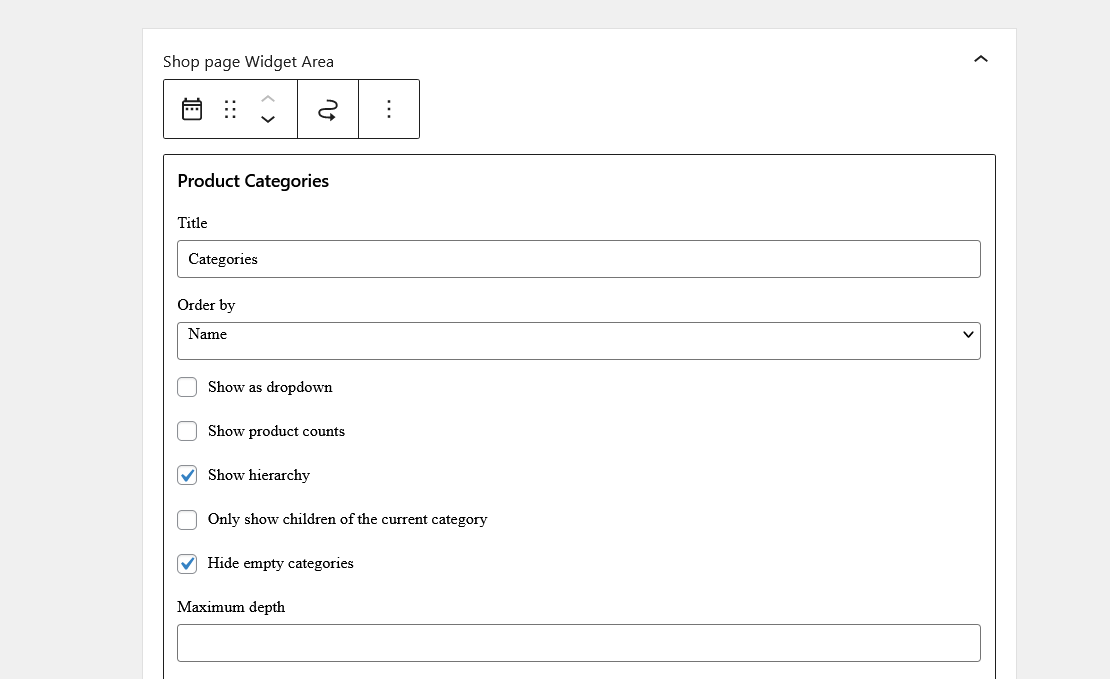The height and width of the screenshot is (679, 1110).
Task: Click the drag handle dots icon
Action: pos(230,109)
